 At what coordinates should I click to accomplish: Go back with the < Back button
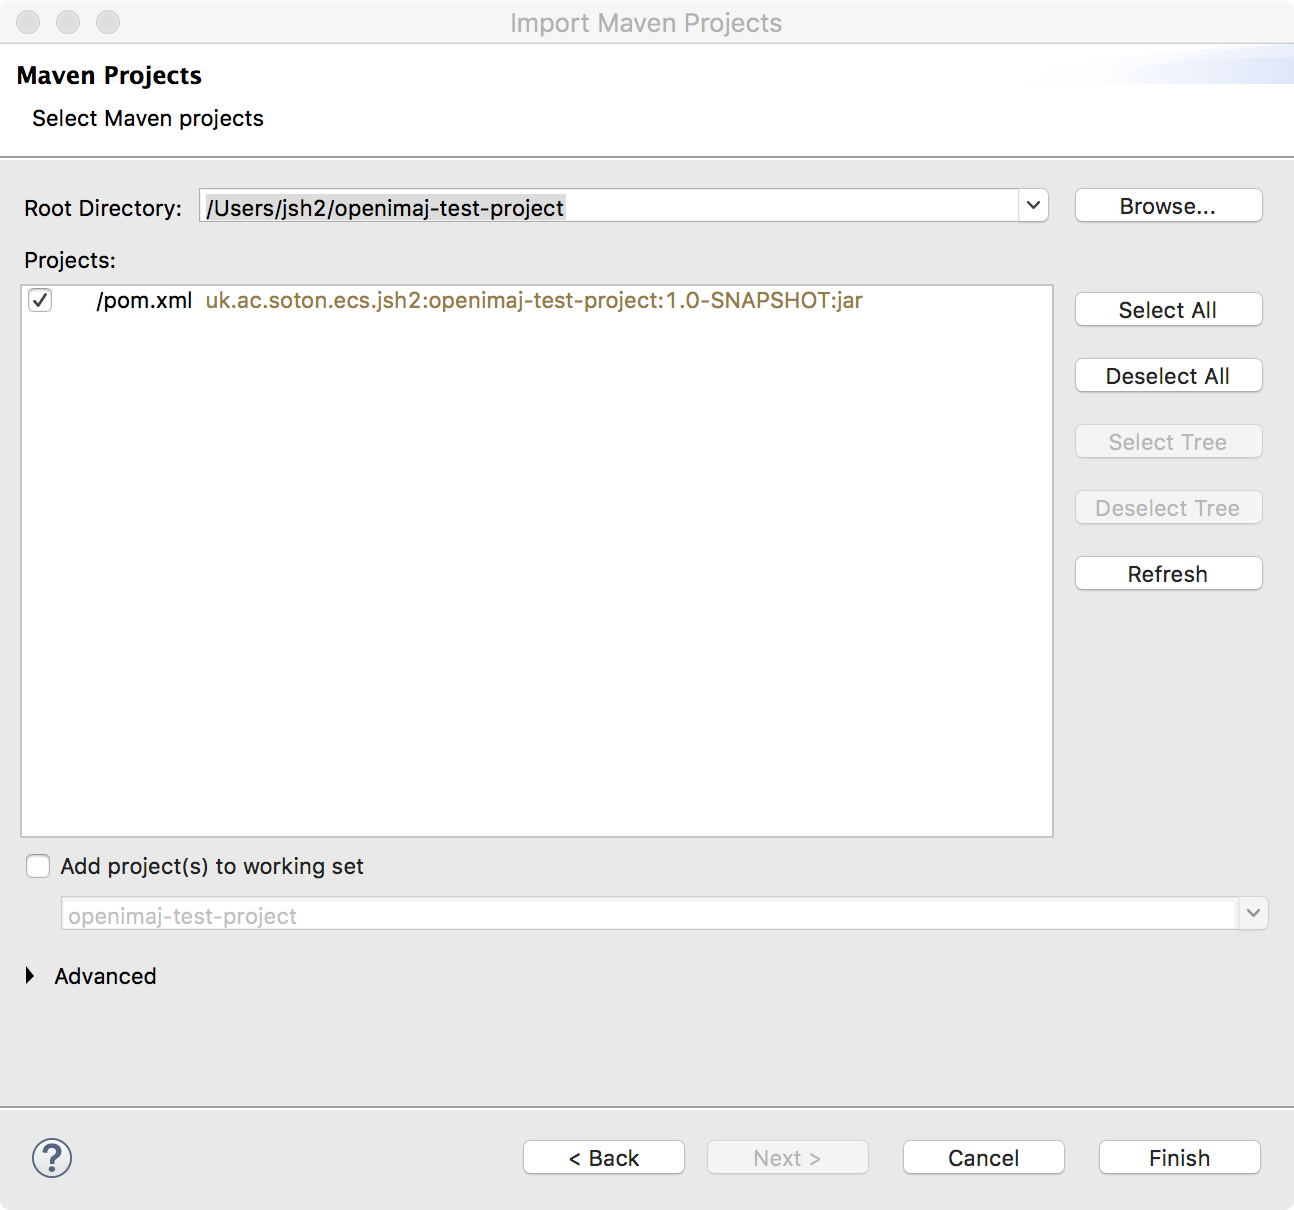pos(603,1157)
